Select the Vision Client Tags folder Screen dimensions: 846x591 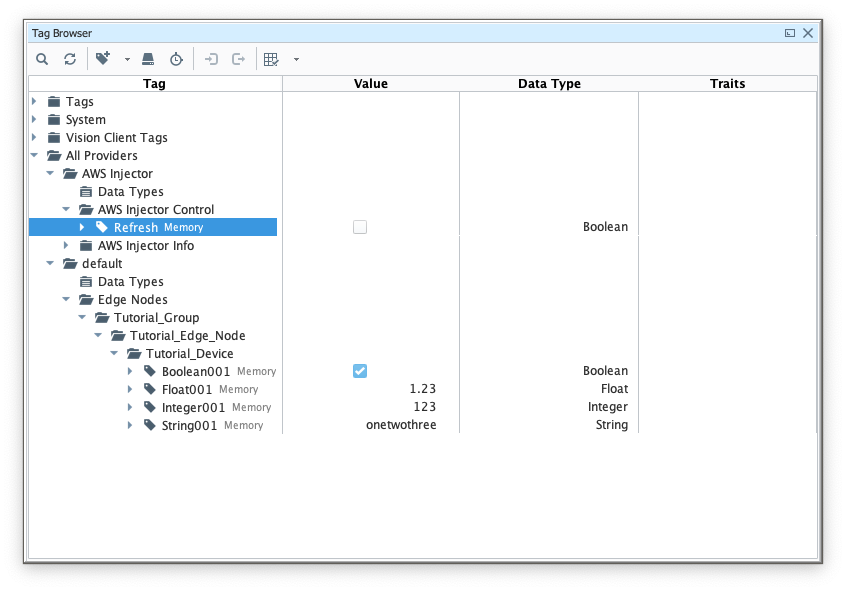[116, 137]
